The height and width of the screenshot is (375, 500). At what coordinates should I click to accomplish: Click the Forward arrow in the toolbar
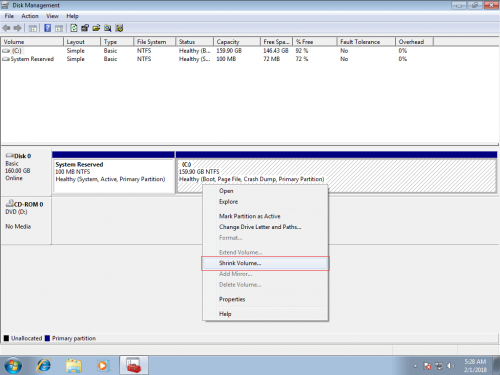[x=17, y=28]
